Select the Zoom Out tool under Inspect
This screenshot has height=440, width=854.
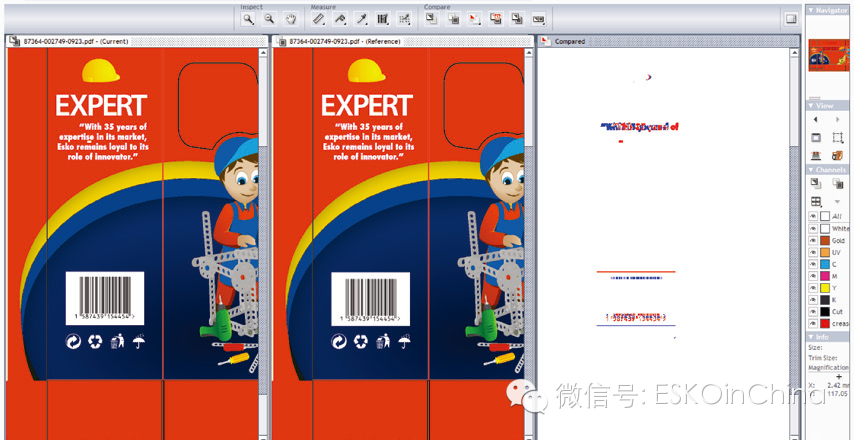click(x=269, y=19)
